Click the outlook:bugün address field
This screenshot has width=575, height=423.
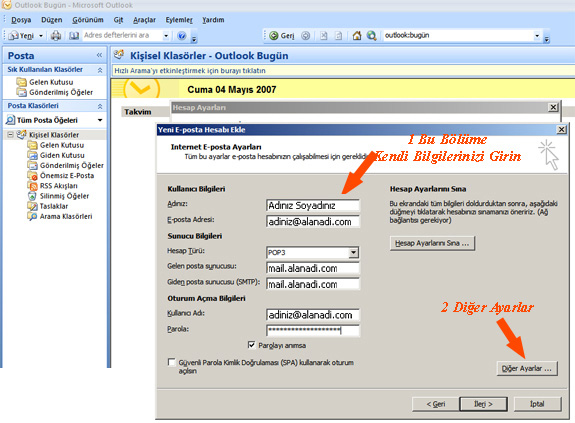tap(458, 35)
